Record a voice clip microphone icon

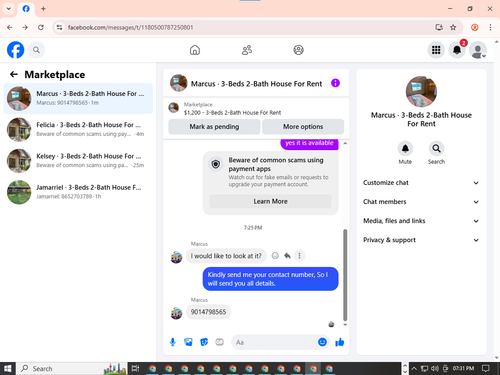[x=173, y=342]
